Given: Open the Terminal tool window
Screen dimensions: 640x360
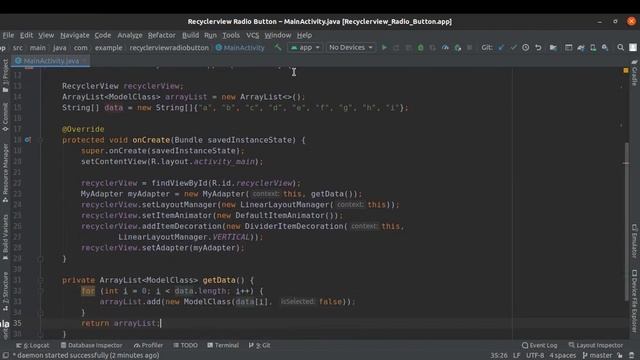Looking at the screenshot, I should click(223, 345).
